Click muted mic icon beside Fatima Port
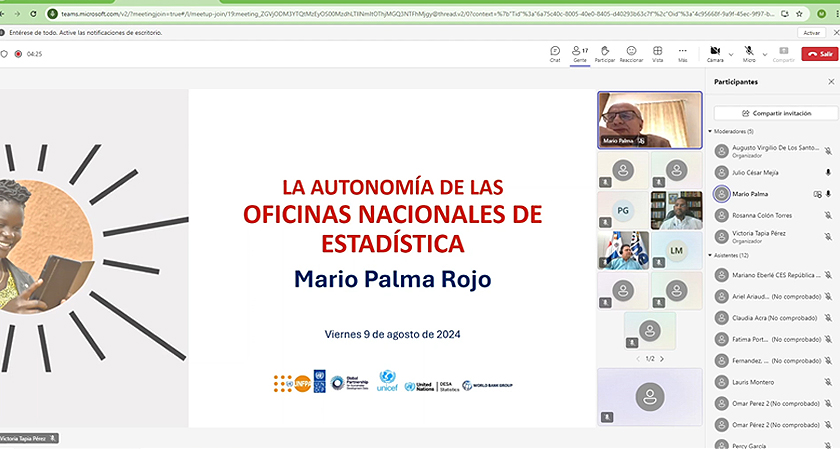 [x=828, y=339]
